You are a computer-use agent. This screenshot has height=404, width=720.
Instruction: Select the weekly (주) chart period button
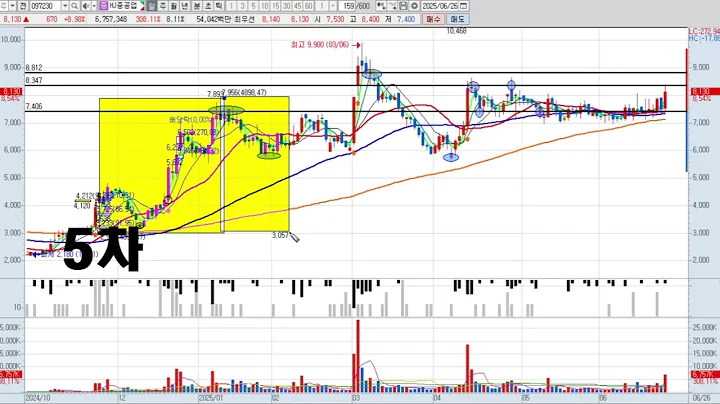pos(163,6)
